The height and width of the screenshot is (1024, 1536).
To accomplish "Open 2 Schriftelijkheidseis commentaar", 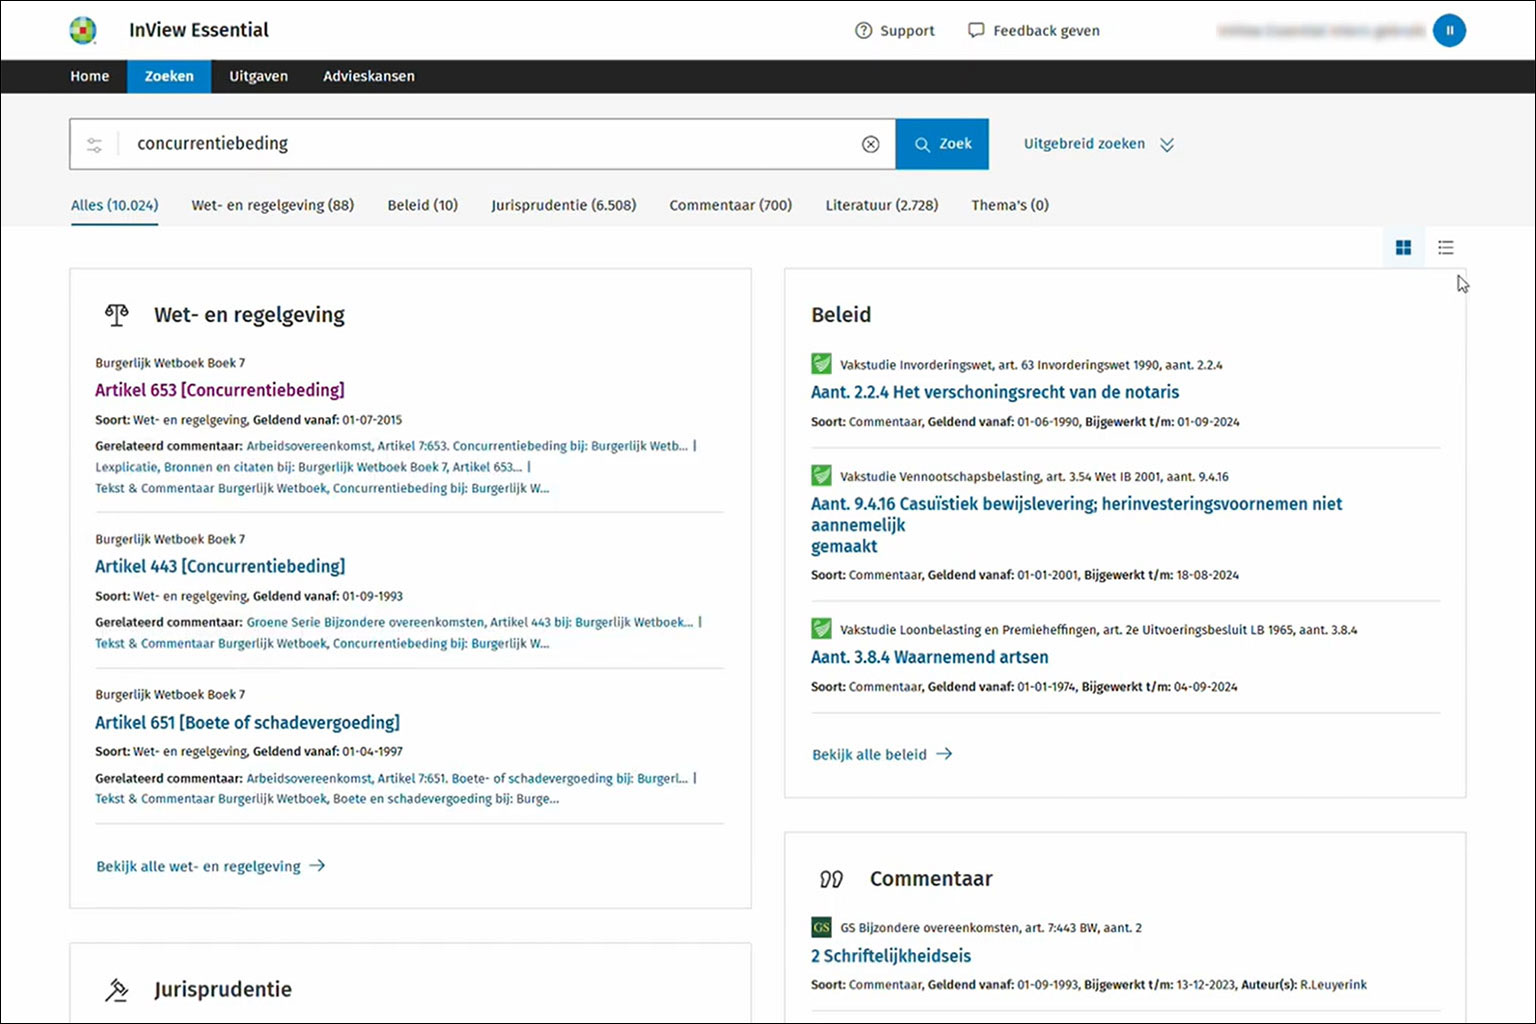I will point(891,955).
